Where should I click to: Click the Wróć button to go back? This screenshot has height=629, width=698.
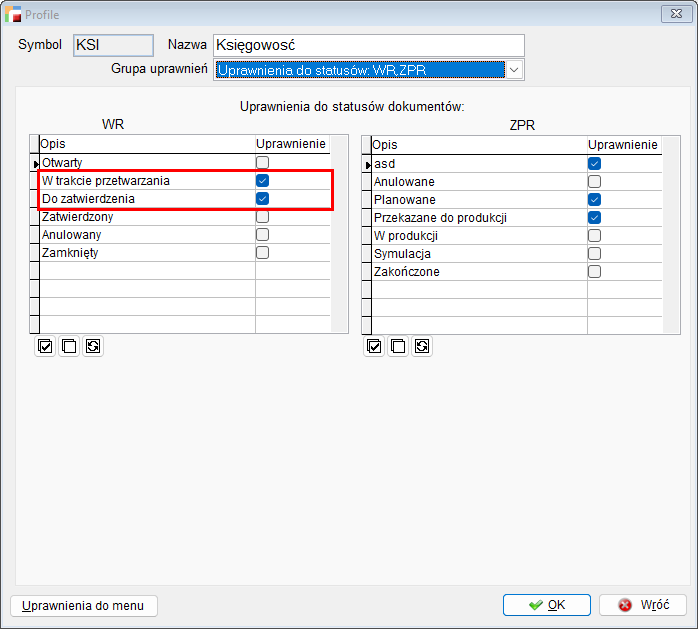(x=642, y=605)
